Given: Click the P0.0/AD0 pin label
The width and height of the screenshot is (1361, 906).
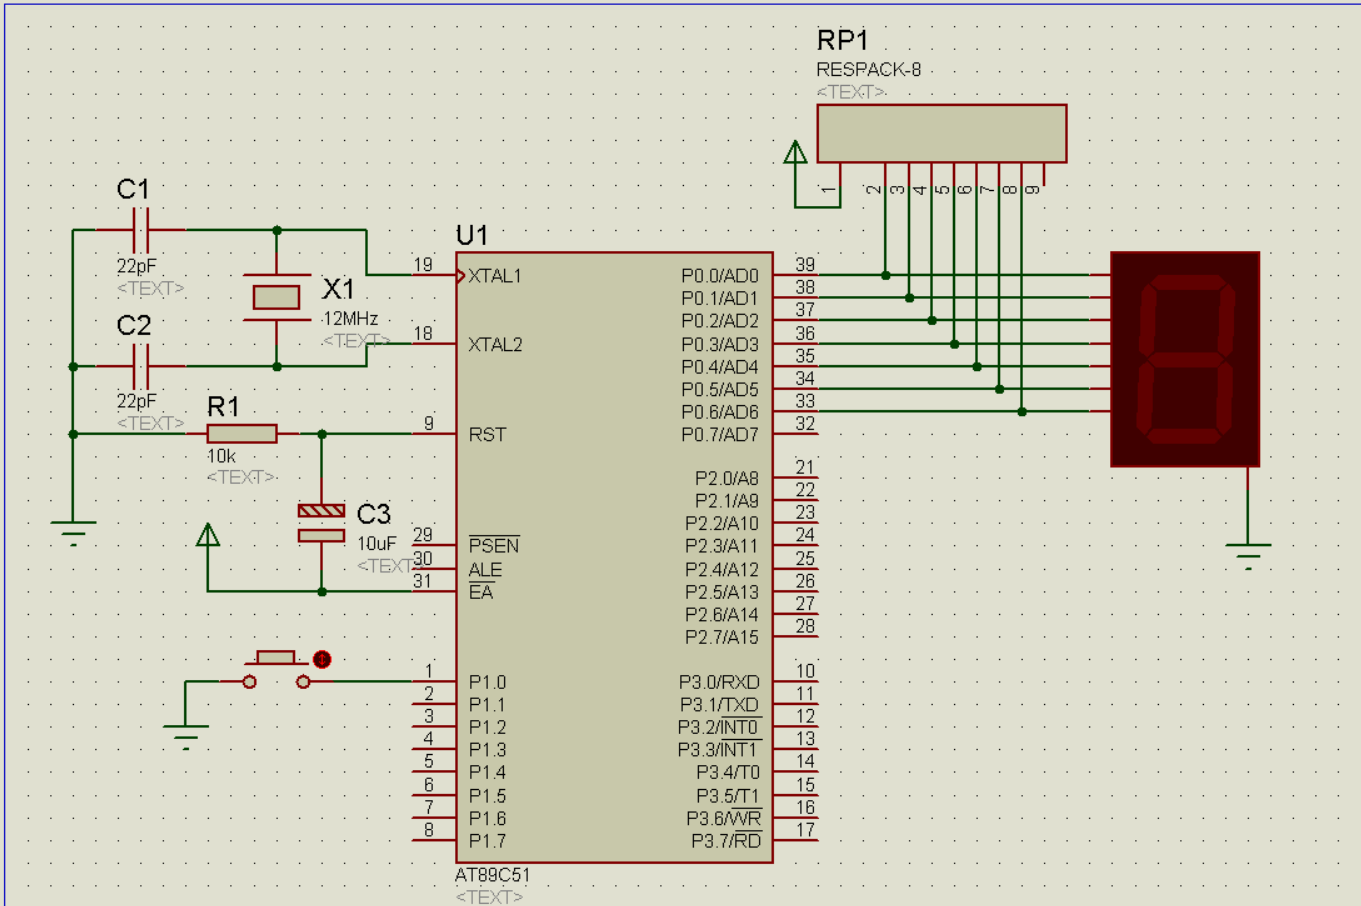Looking at the screenshot, I should click(720, 276).
